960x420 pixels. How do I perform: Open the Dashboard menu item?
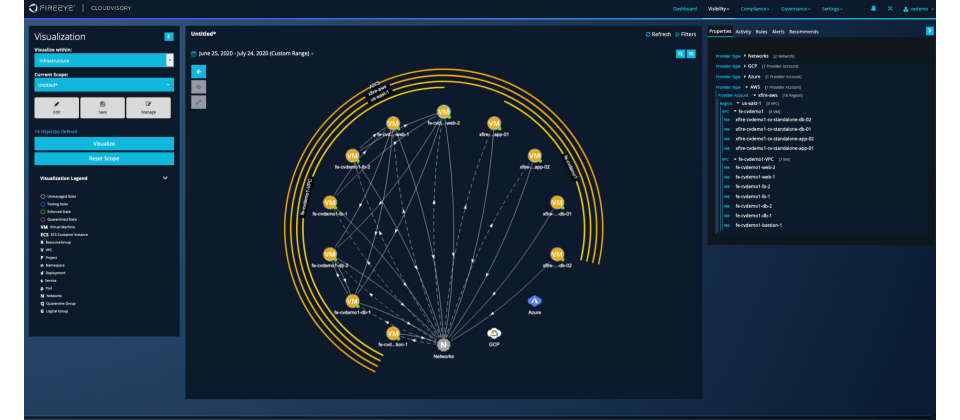(x=684, y=9)
